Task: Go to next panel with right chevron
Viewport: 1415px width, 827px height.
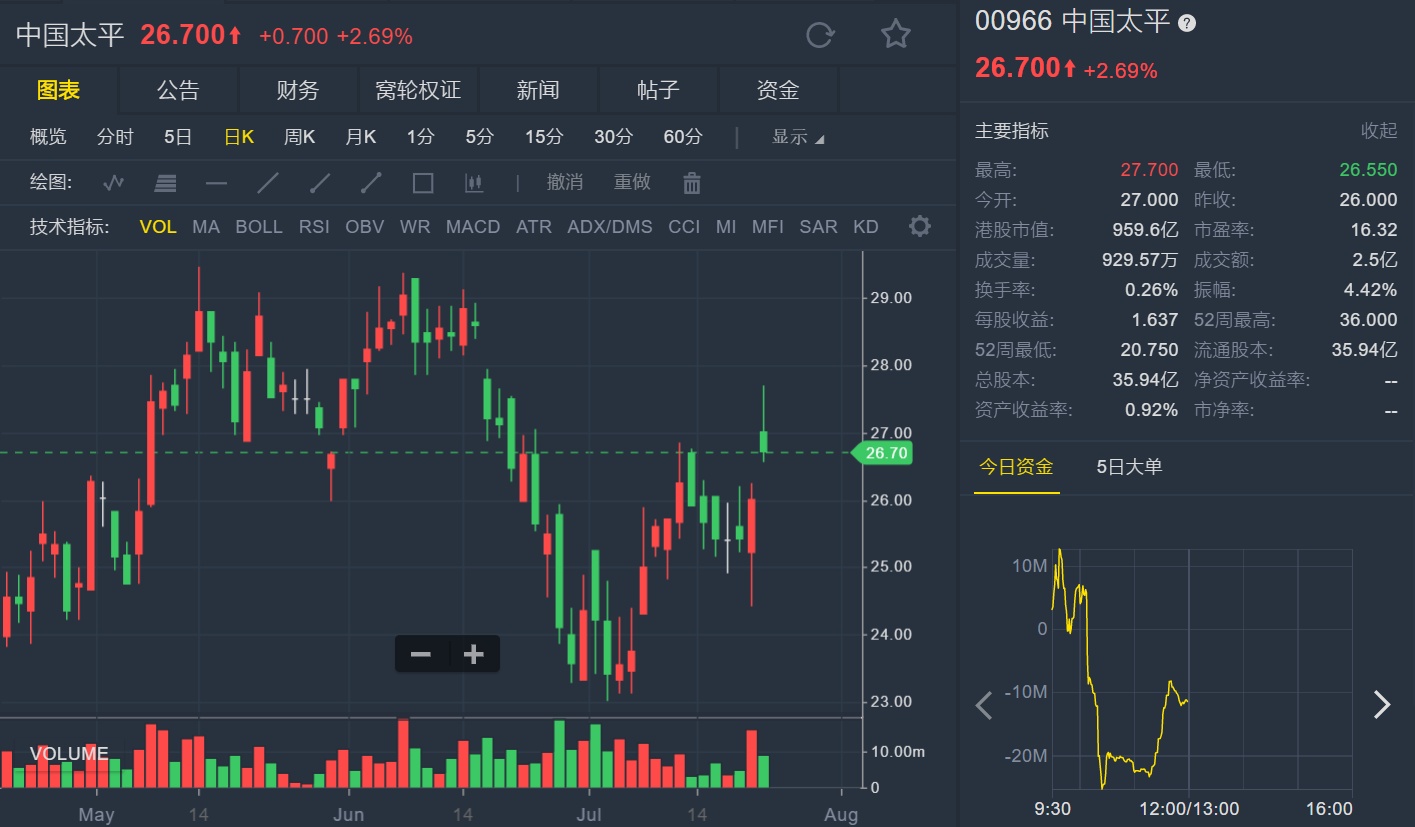Action: point(1381,705)
